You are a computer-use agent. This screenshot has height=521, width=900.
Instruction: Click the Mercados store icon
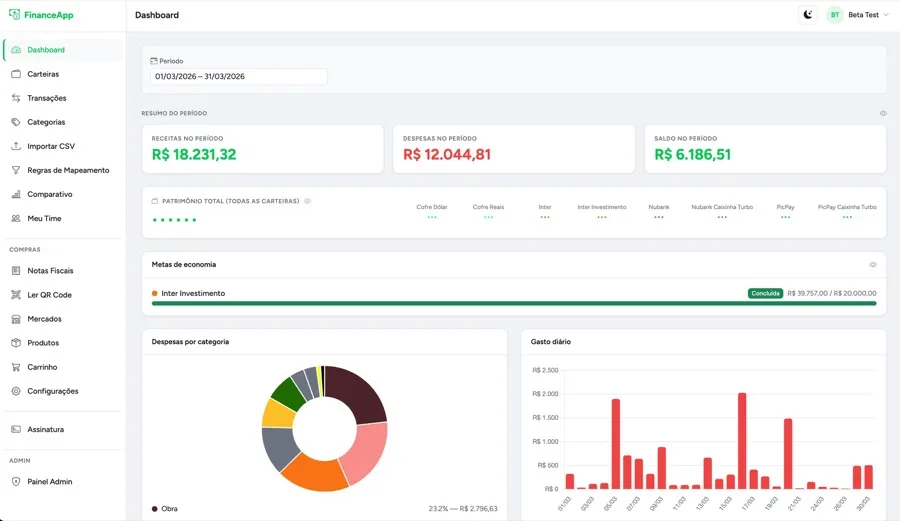pyautogui.click(x=16, y=319)
